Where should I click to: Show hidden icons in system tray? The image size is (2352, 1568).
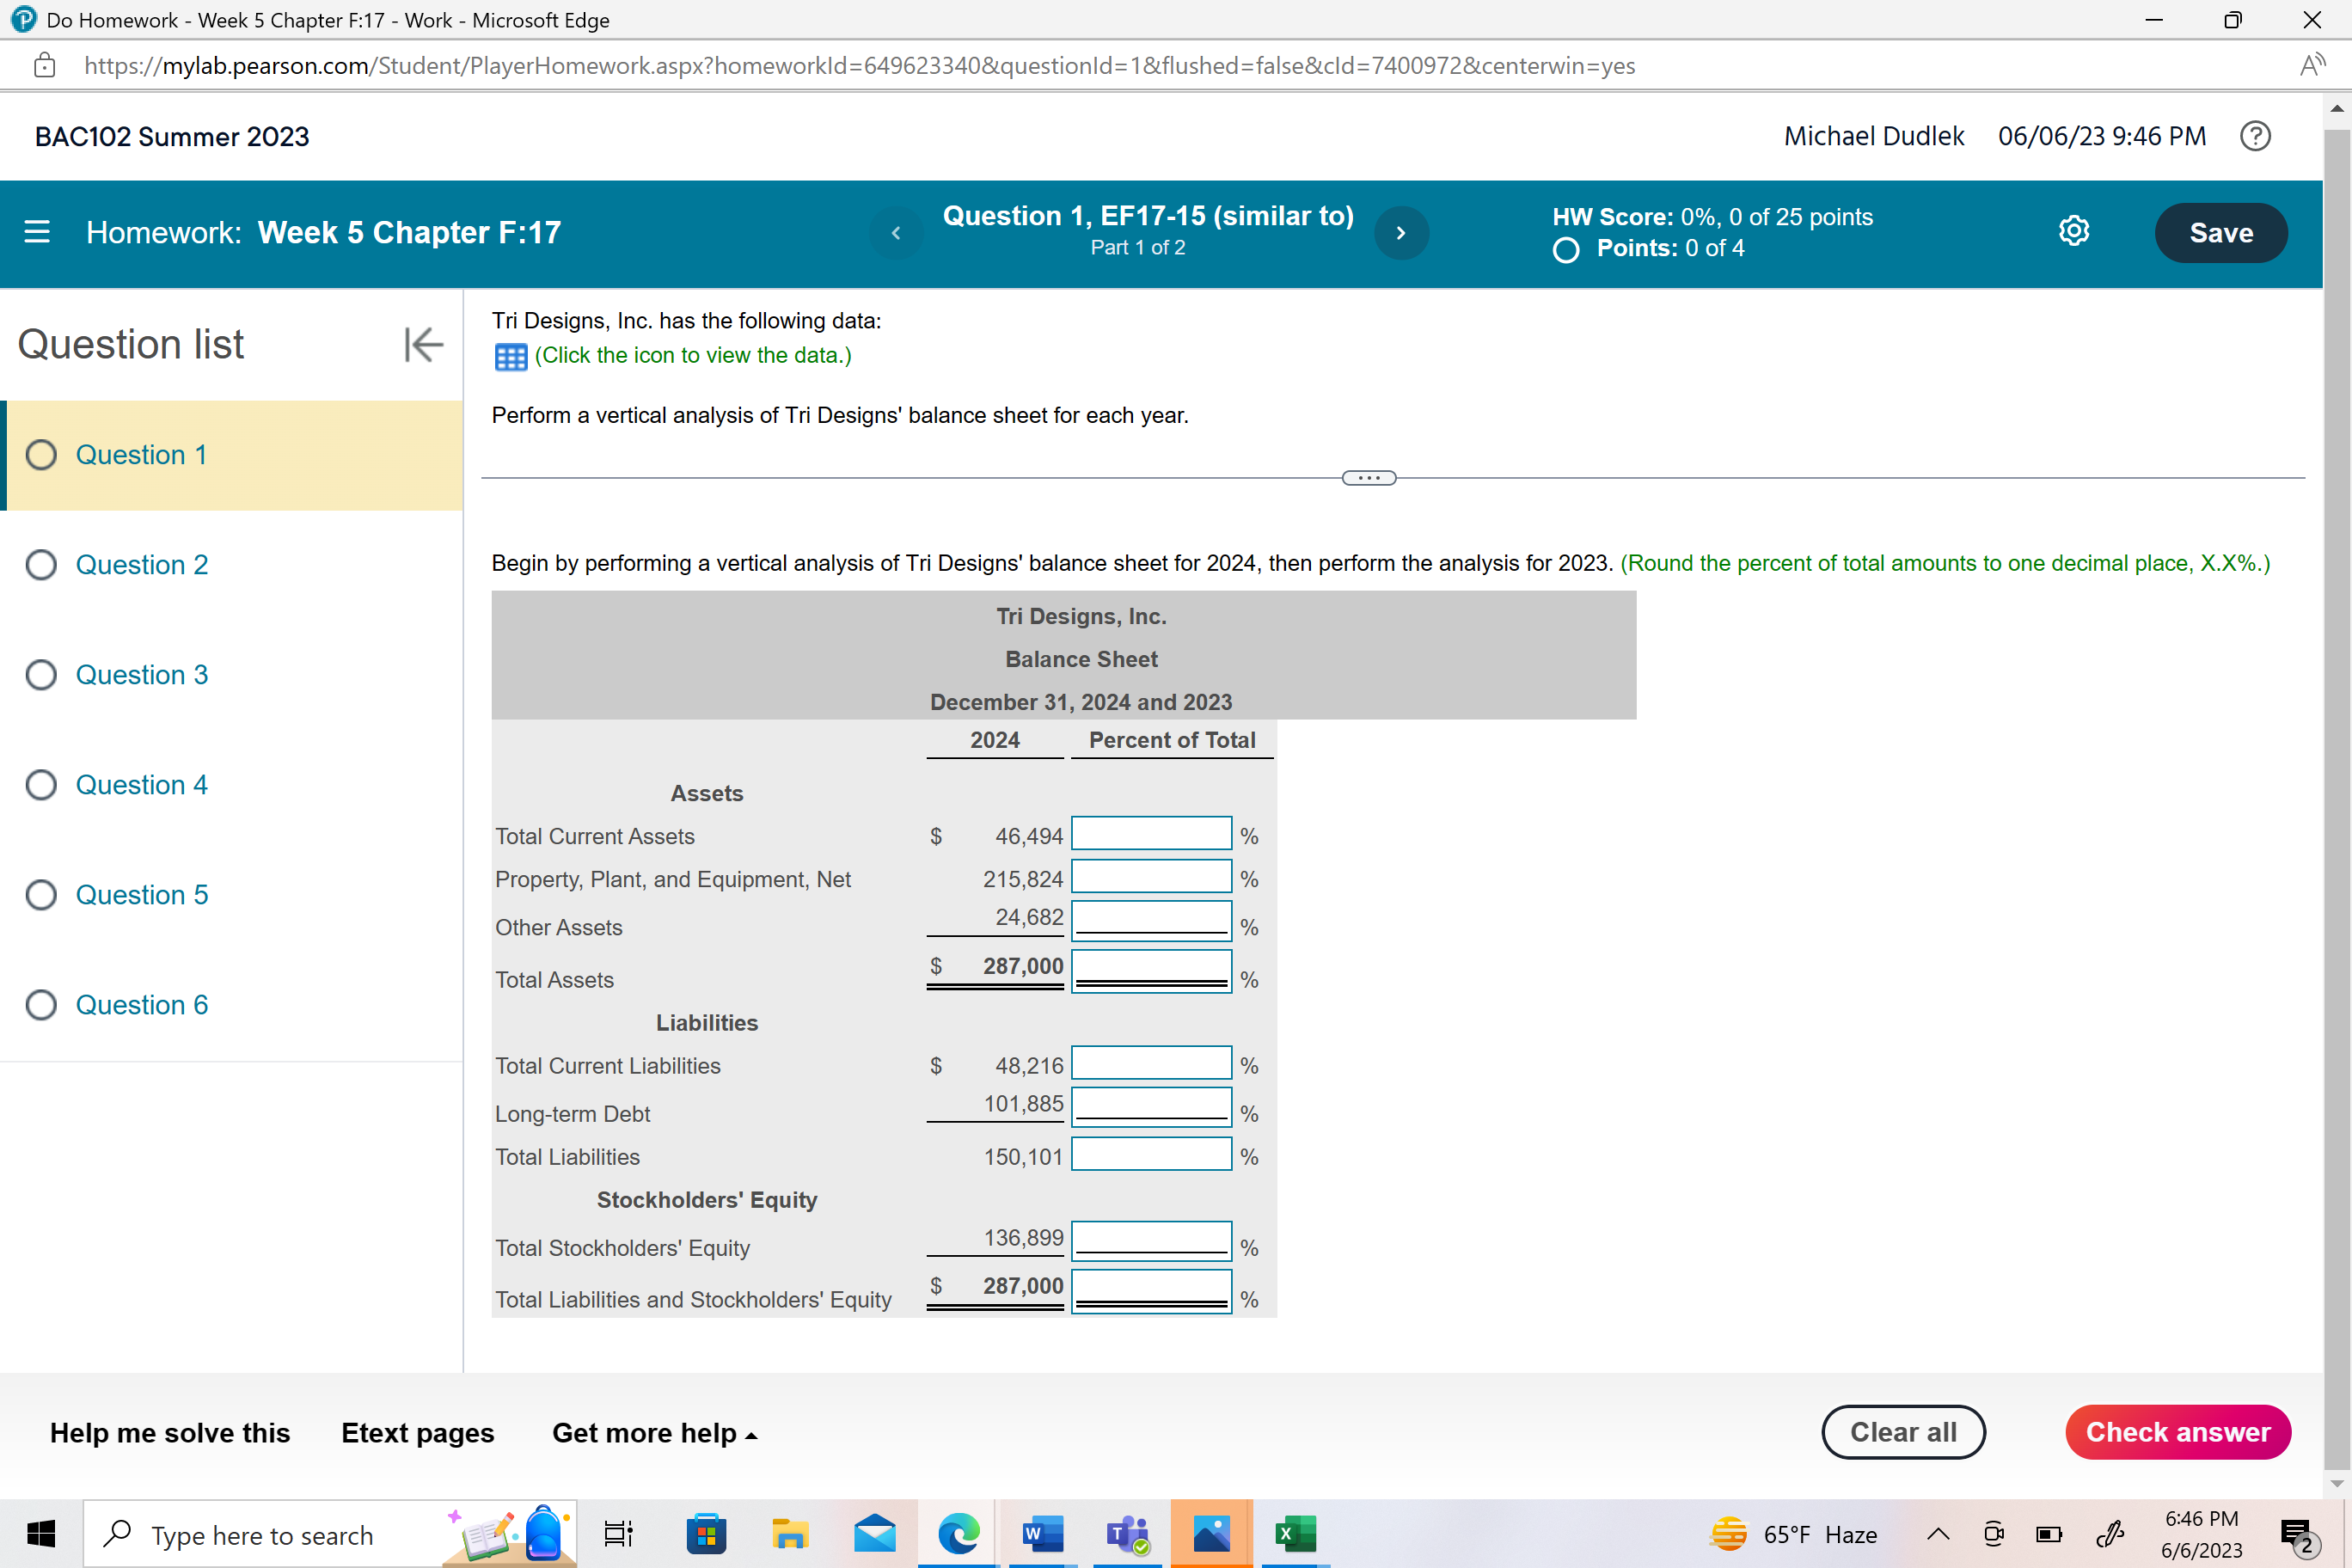tap(1937, 1534)
